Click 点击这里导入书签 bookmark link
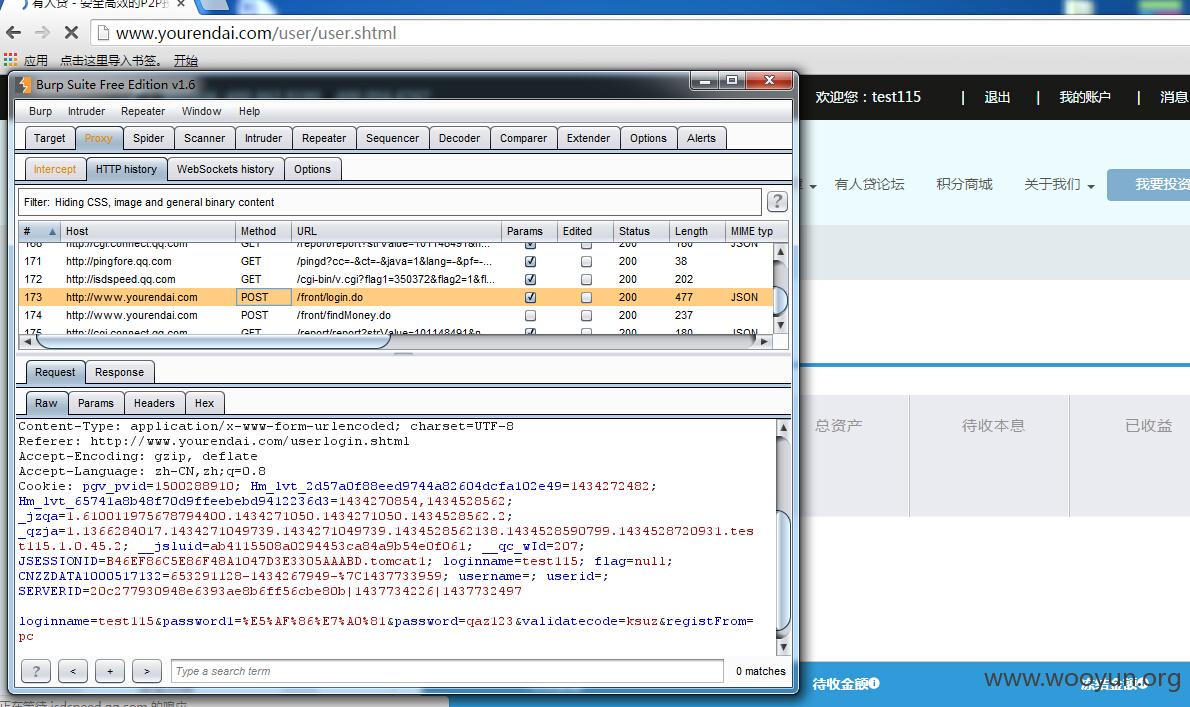Image resolution: width=1190 pixels, height=707 pixels. pyautogui.click(x=111, y=61)
